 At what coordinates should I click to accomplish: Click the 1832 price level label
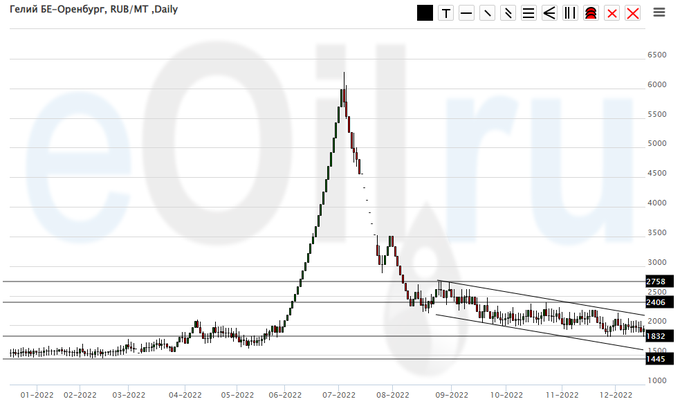656,337
